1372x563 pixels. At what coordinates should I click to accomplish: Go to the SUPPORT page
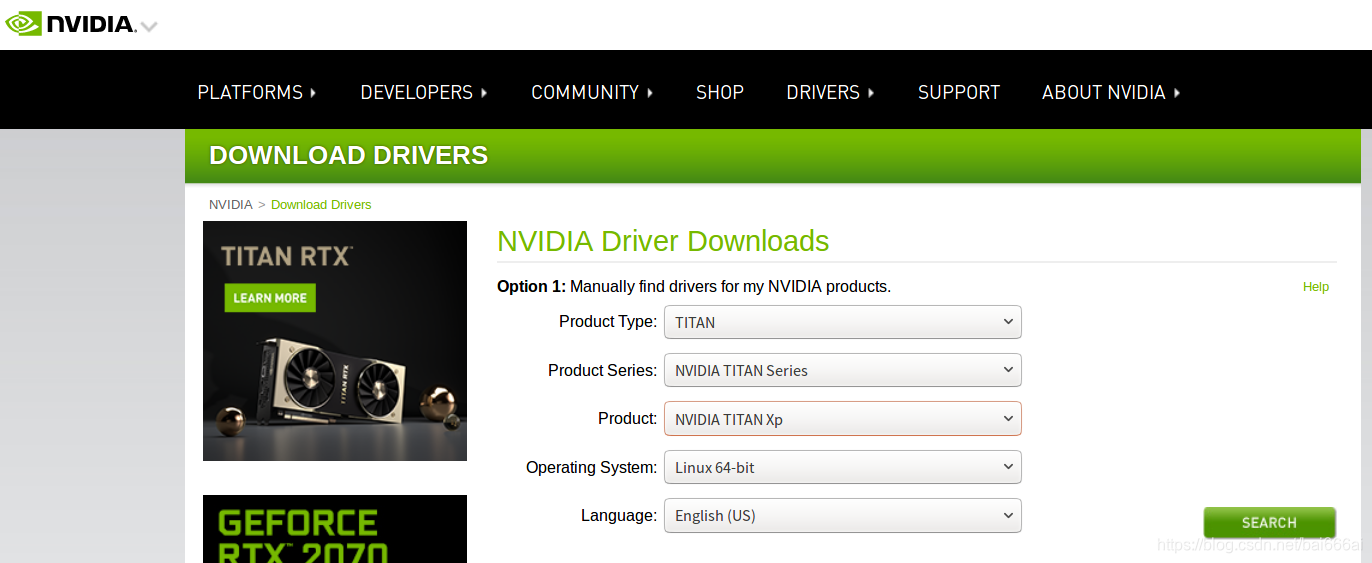pos(959,92)
